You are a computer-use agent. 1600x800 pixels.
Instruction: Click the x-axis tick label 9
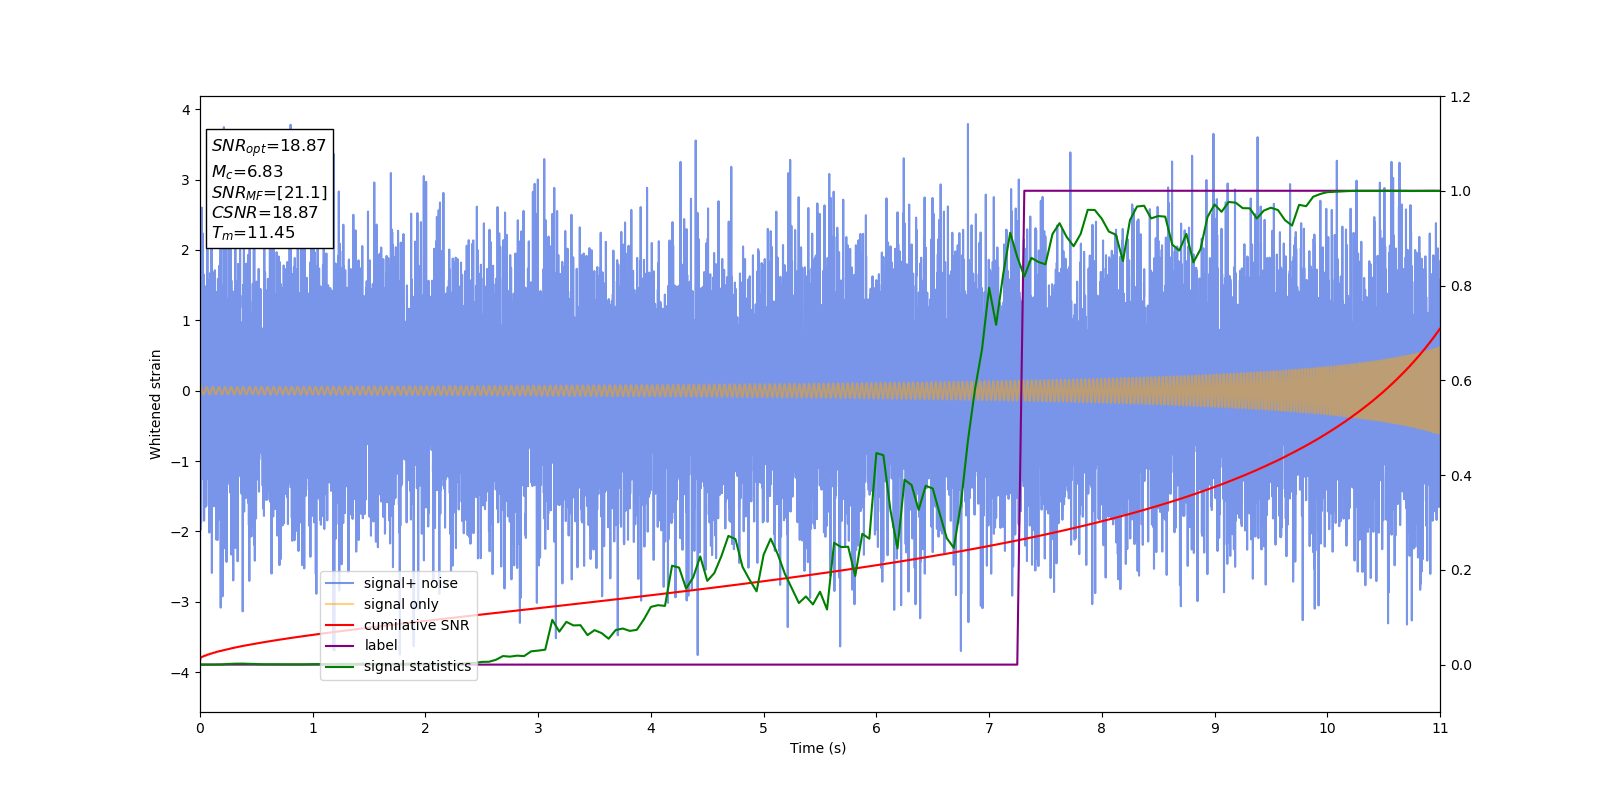(x=1215, y=728)
